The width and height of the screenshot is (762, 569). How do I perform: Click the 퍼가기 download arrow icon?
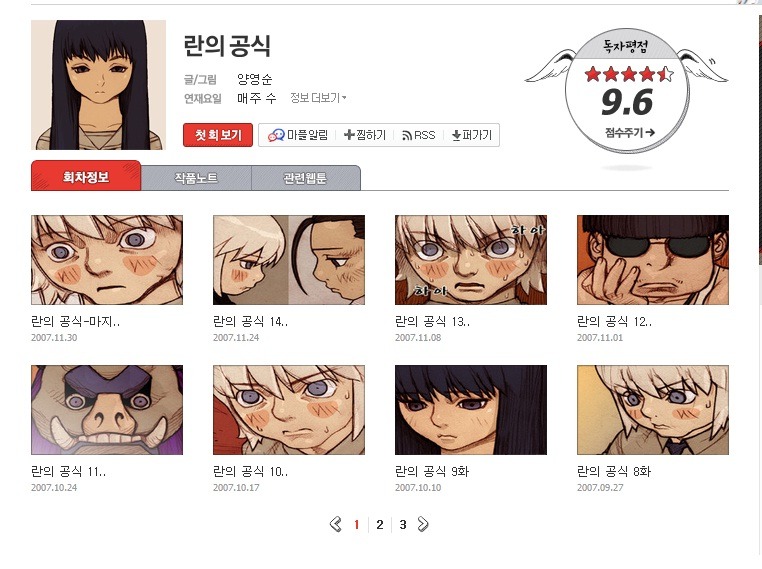456,136
